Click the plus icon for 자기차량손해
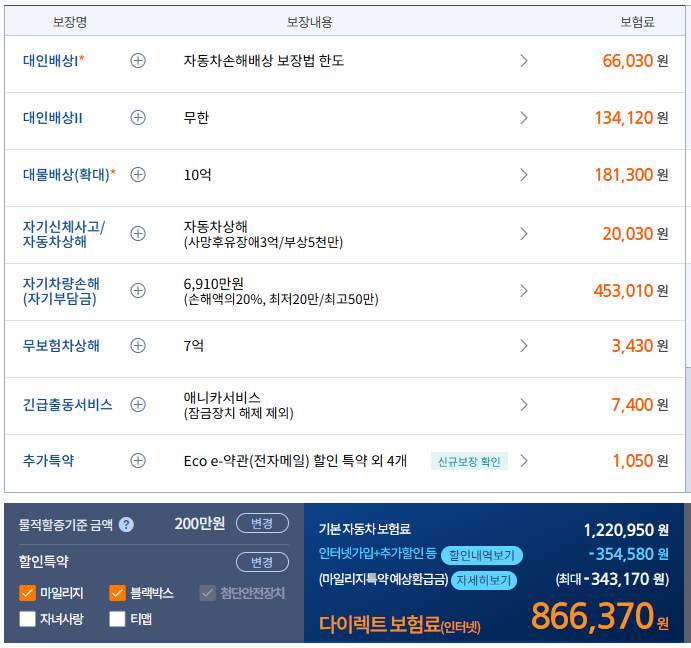The width and height of the screenshot is (691, 648). click(138, 290)
